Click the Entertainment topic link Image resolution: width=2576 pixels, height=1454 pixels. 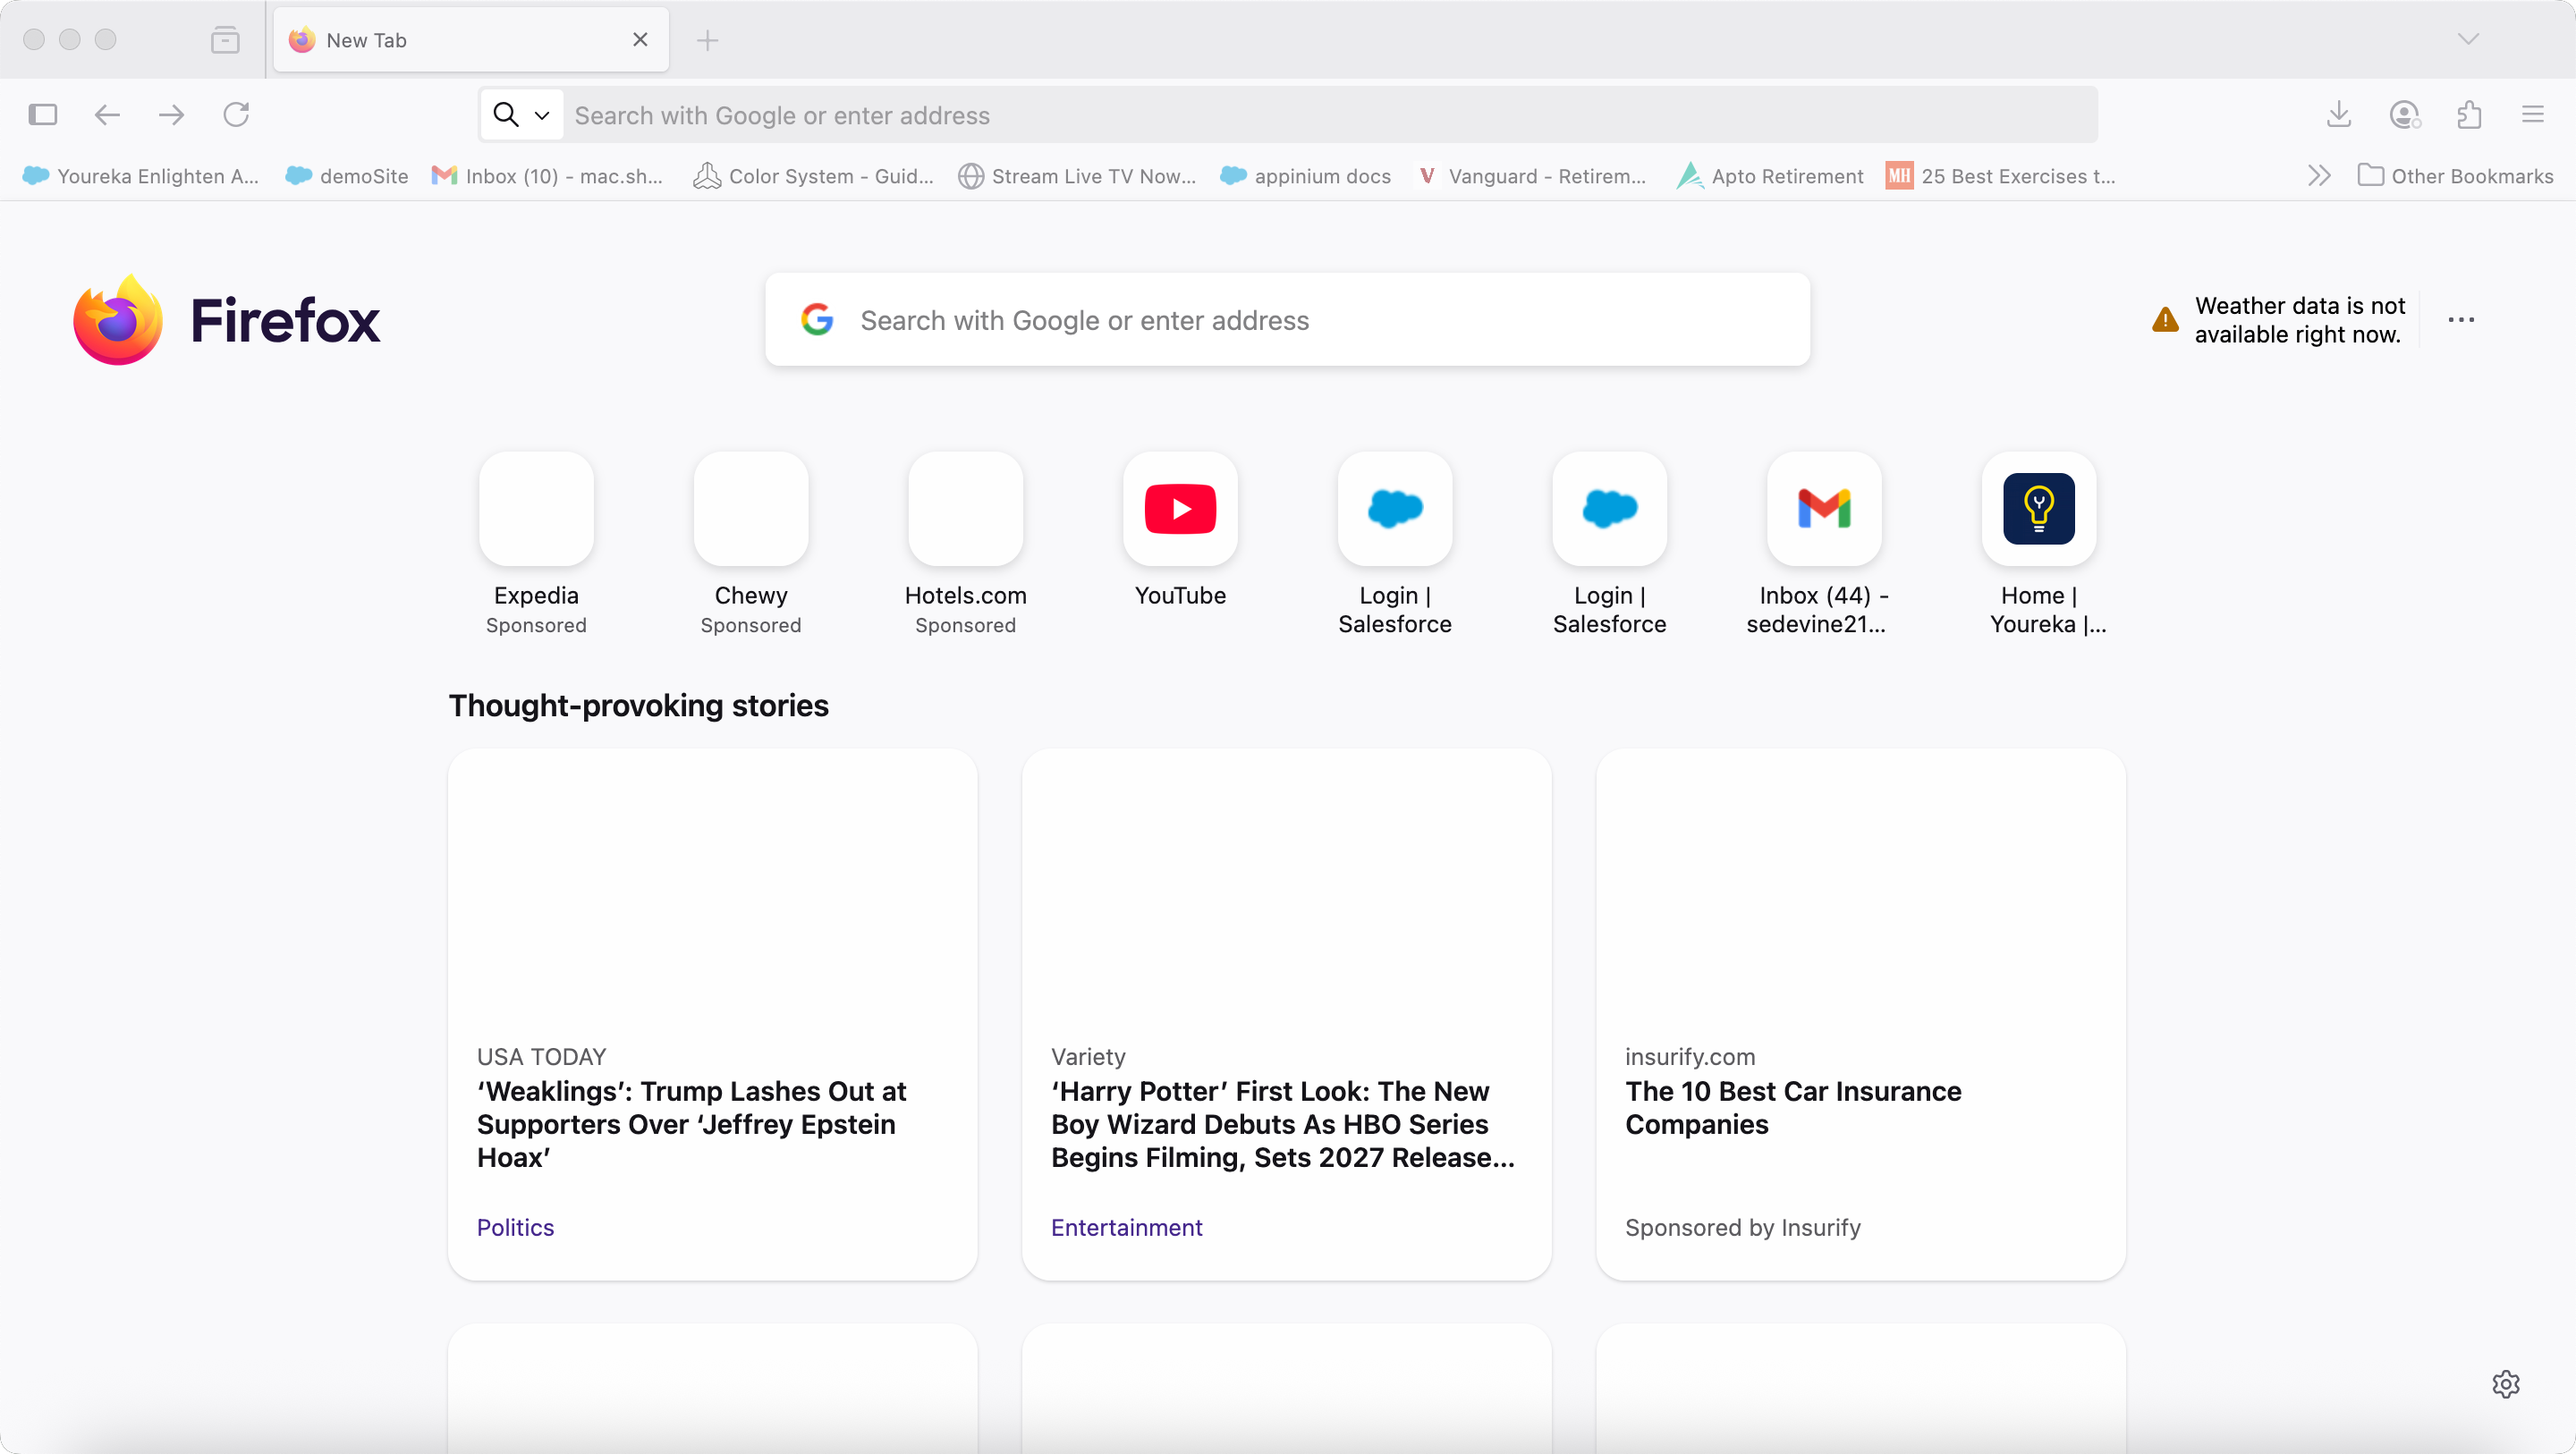coord(1126,1227)
